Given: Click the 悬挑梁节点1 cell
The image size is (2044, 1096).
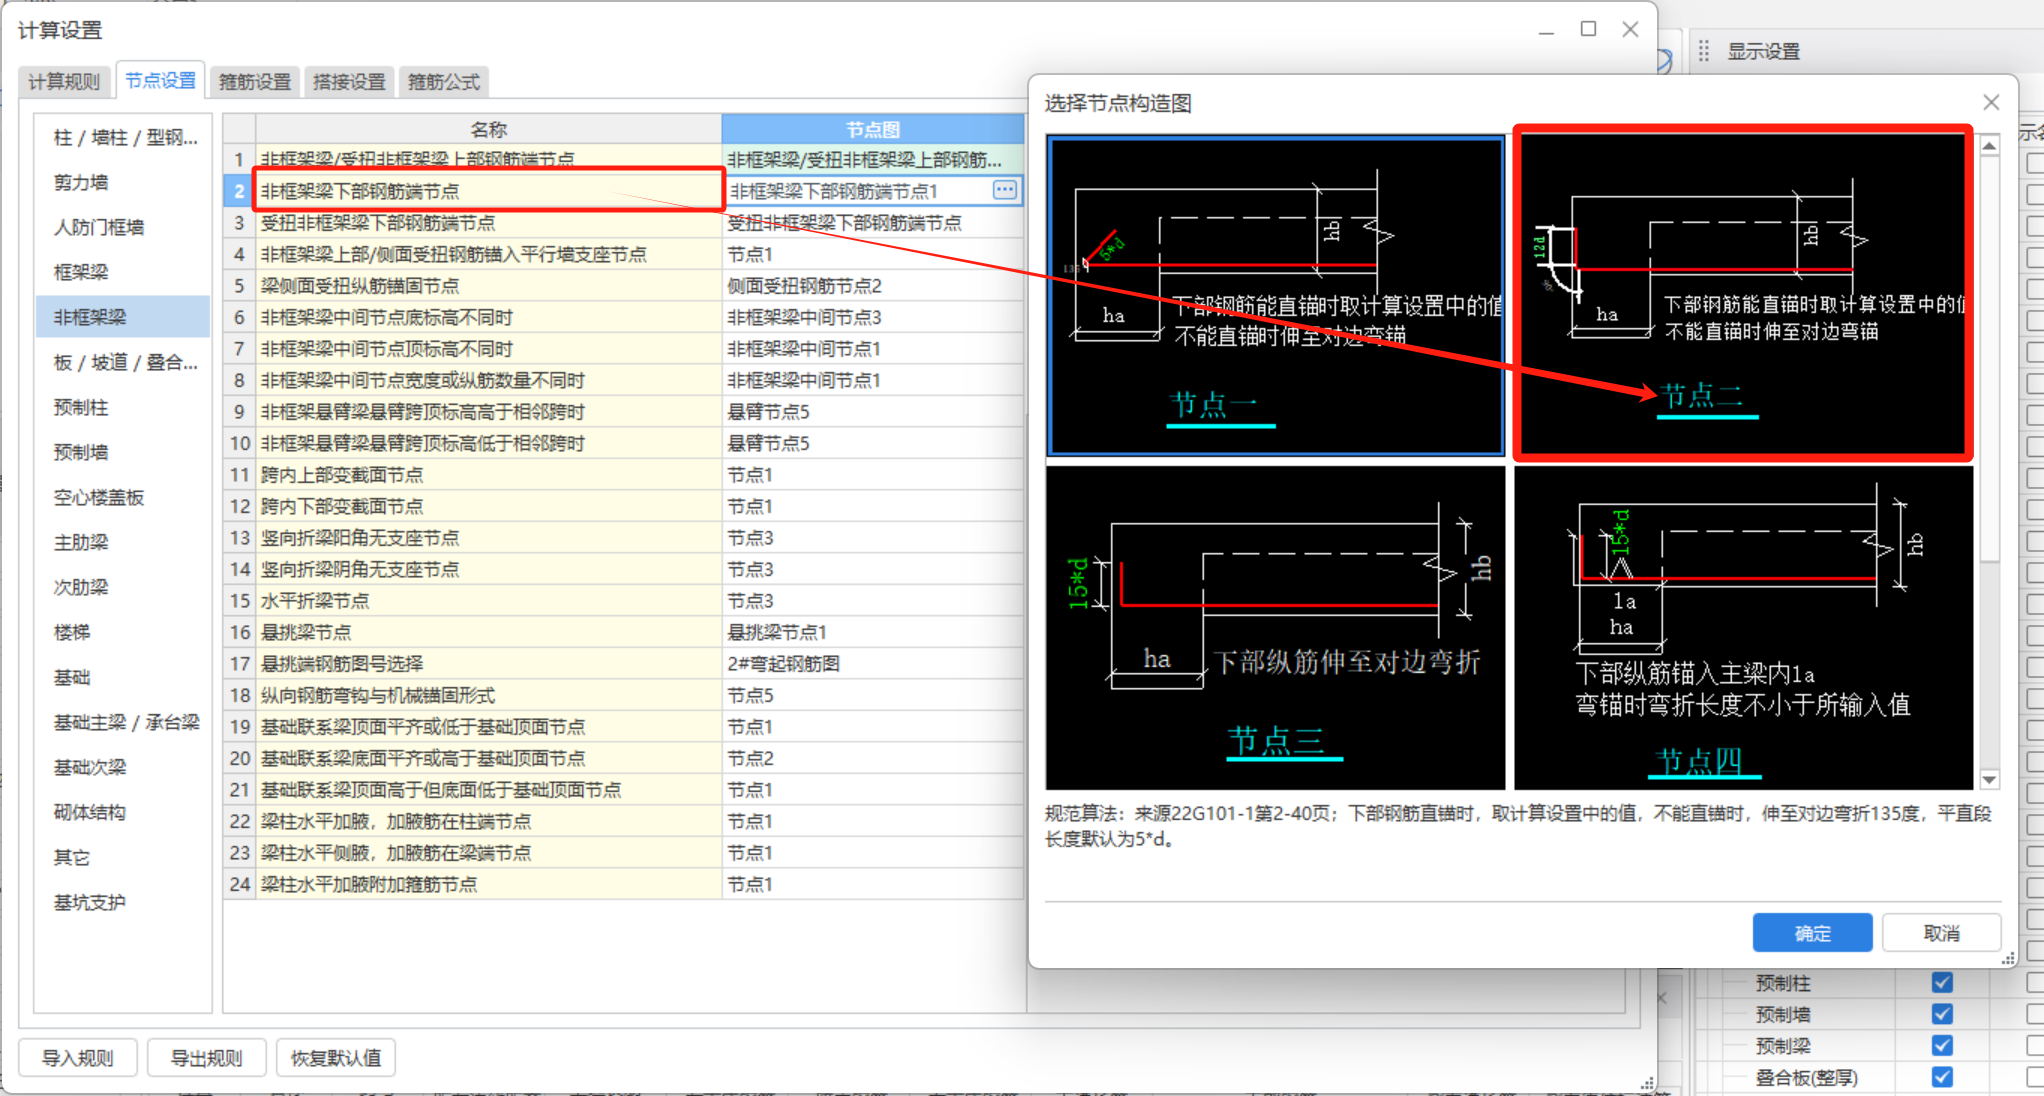Looking at the screenshot, I should (x=872, y=633).
